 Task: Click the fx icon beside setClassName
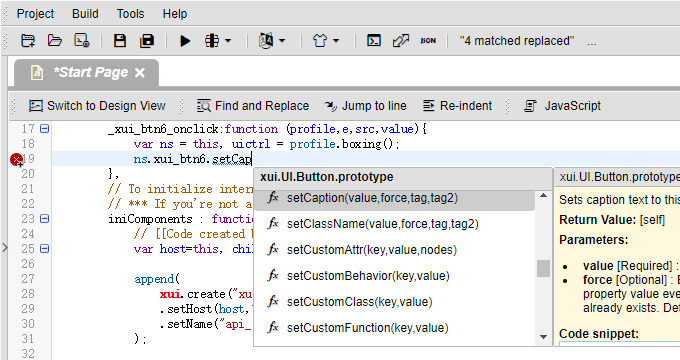tap(273, 223)
